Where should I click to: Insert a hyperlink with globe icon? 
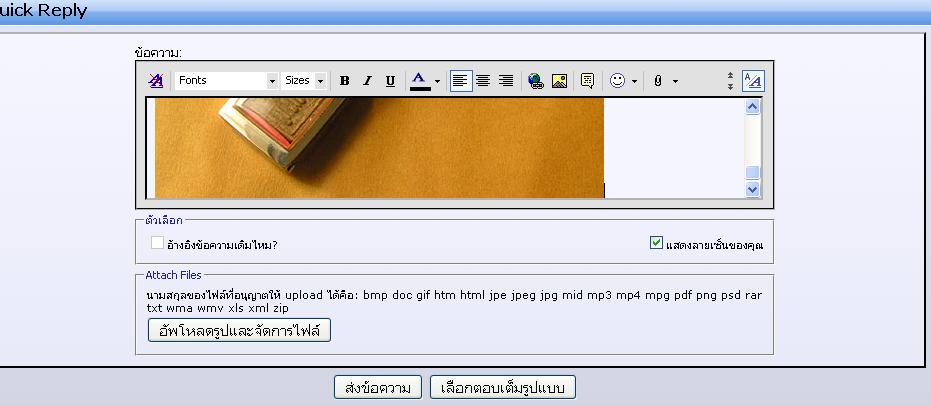(x=536, y=81)
